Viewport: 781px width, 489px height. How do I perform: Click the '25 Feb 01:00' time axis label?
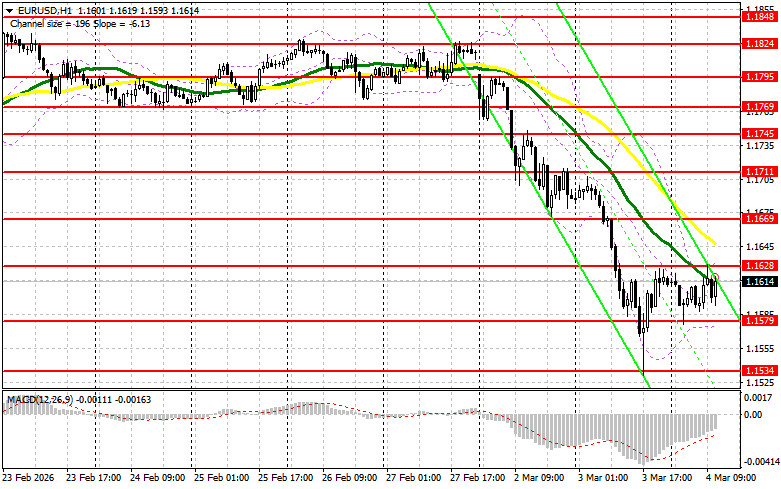click(x=222, y=478)
